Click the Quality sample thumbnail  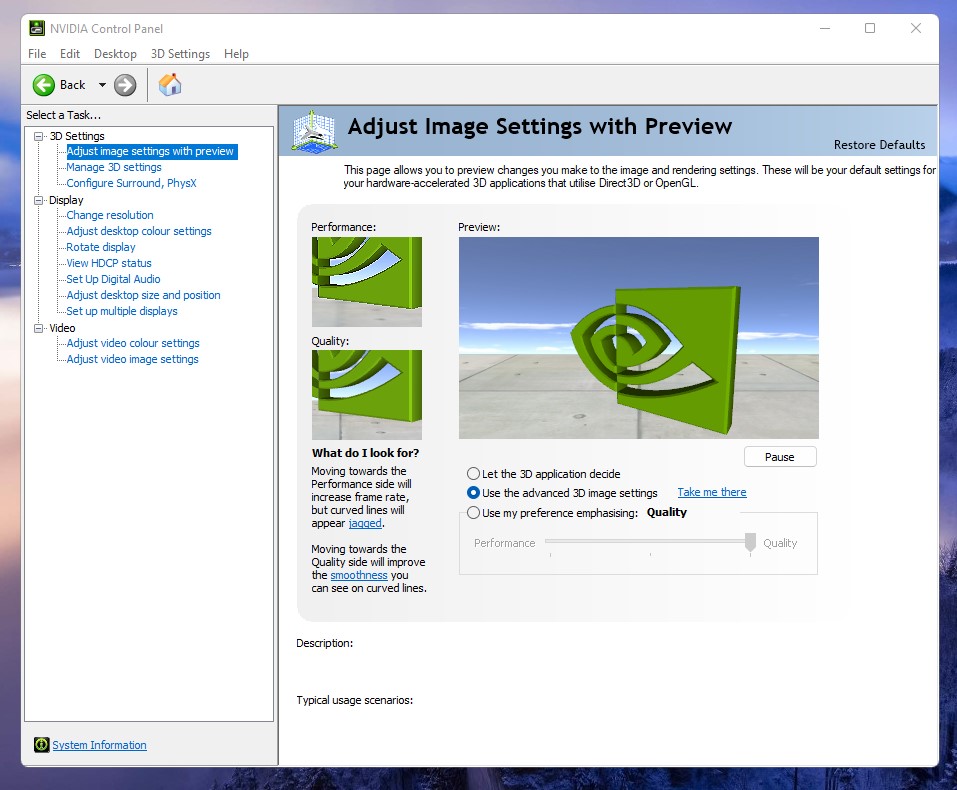[x=367, y=394]
